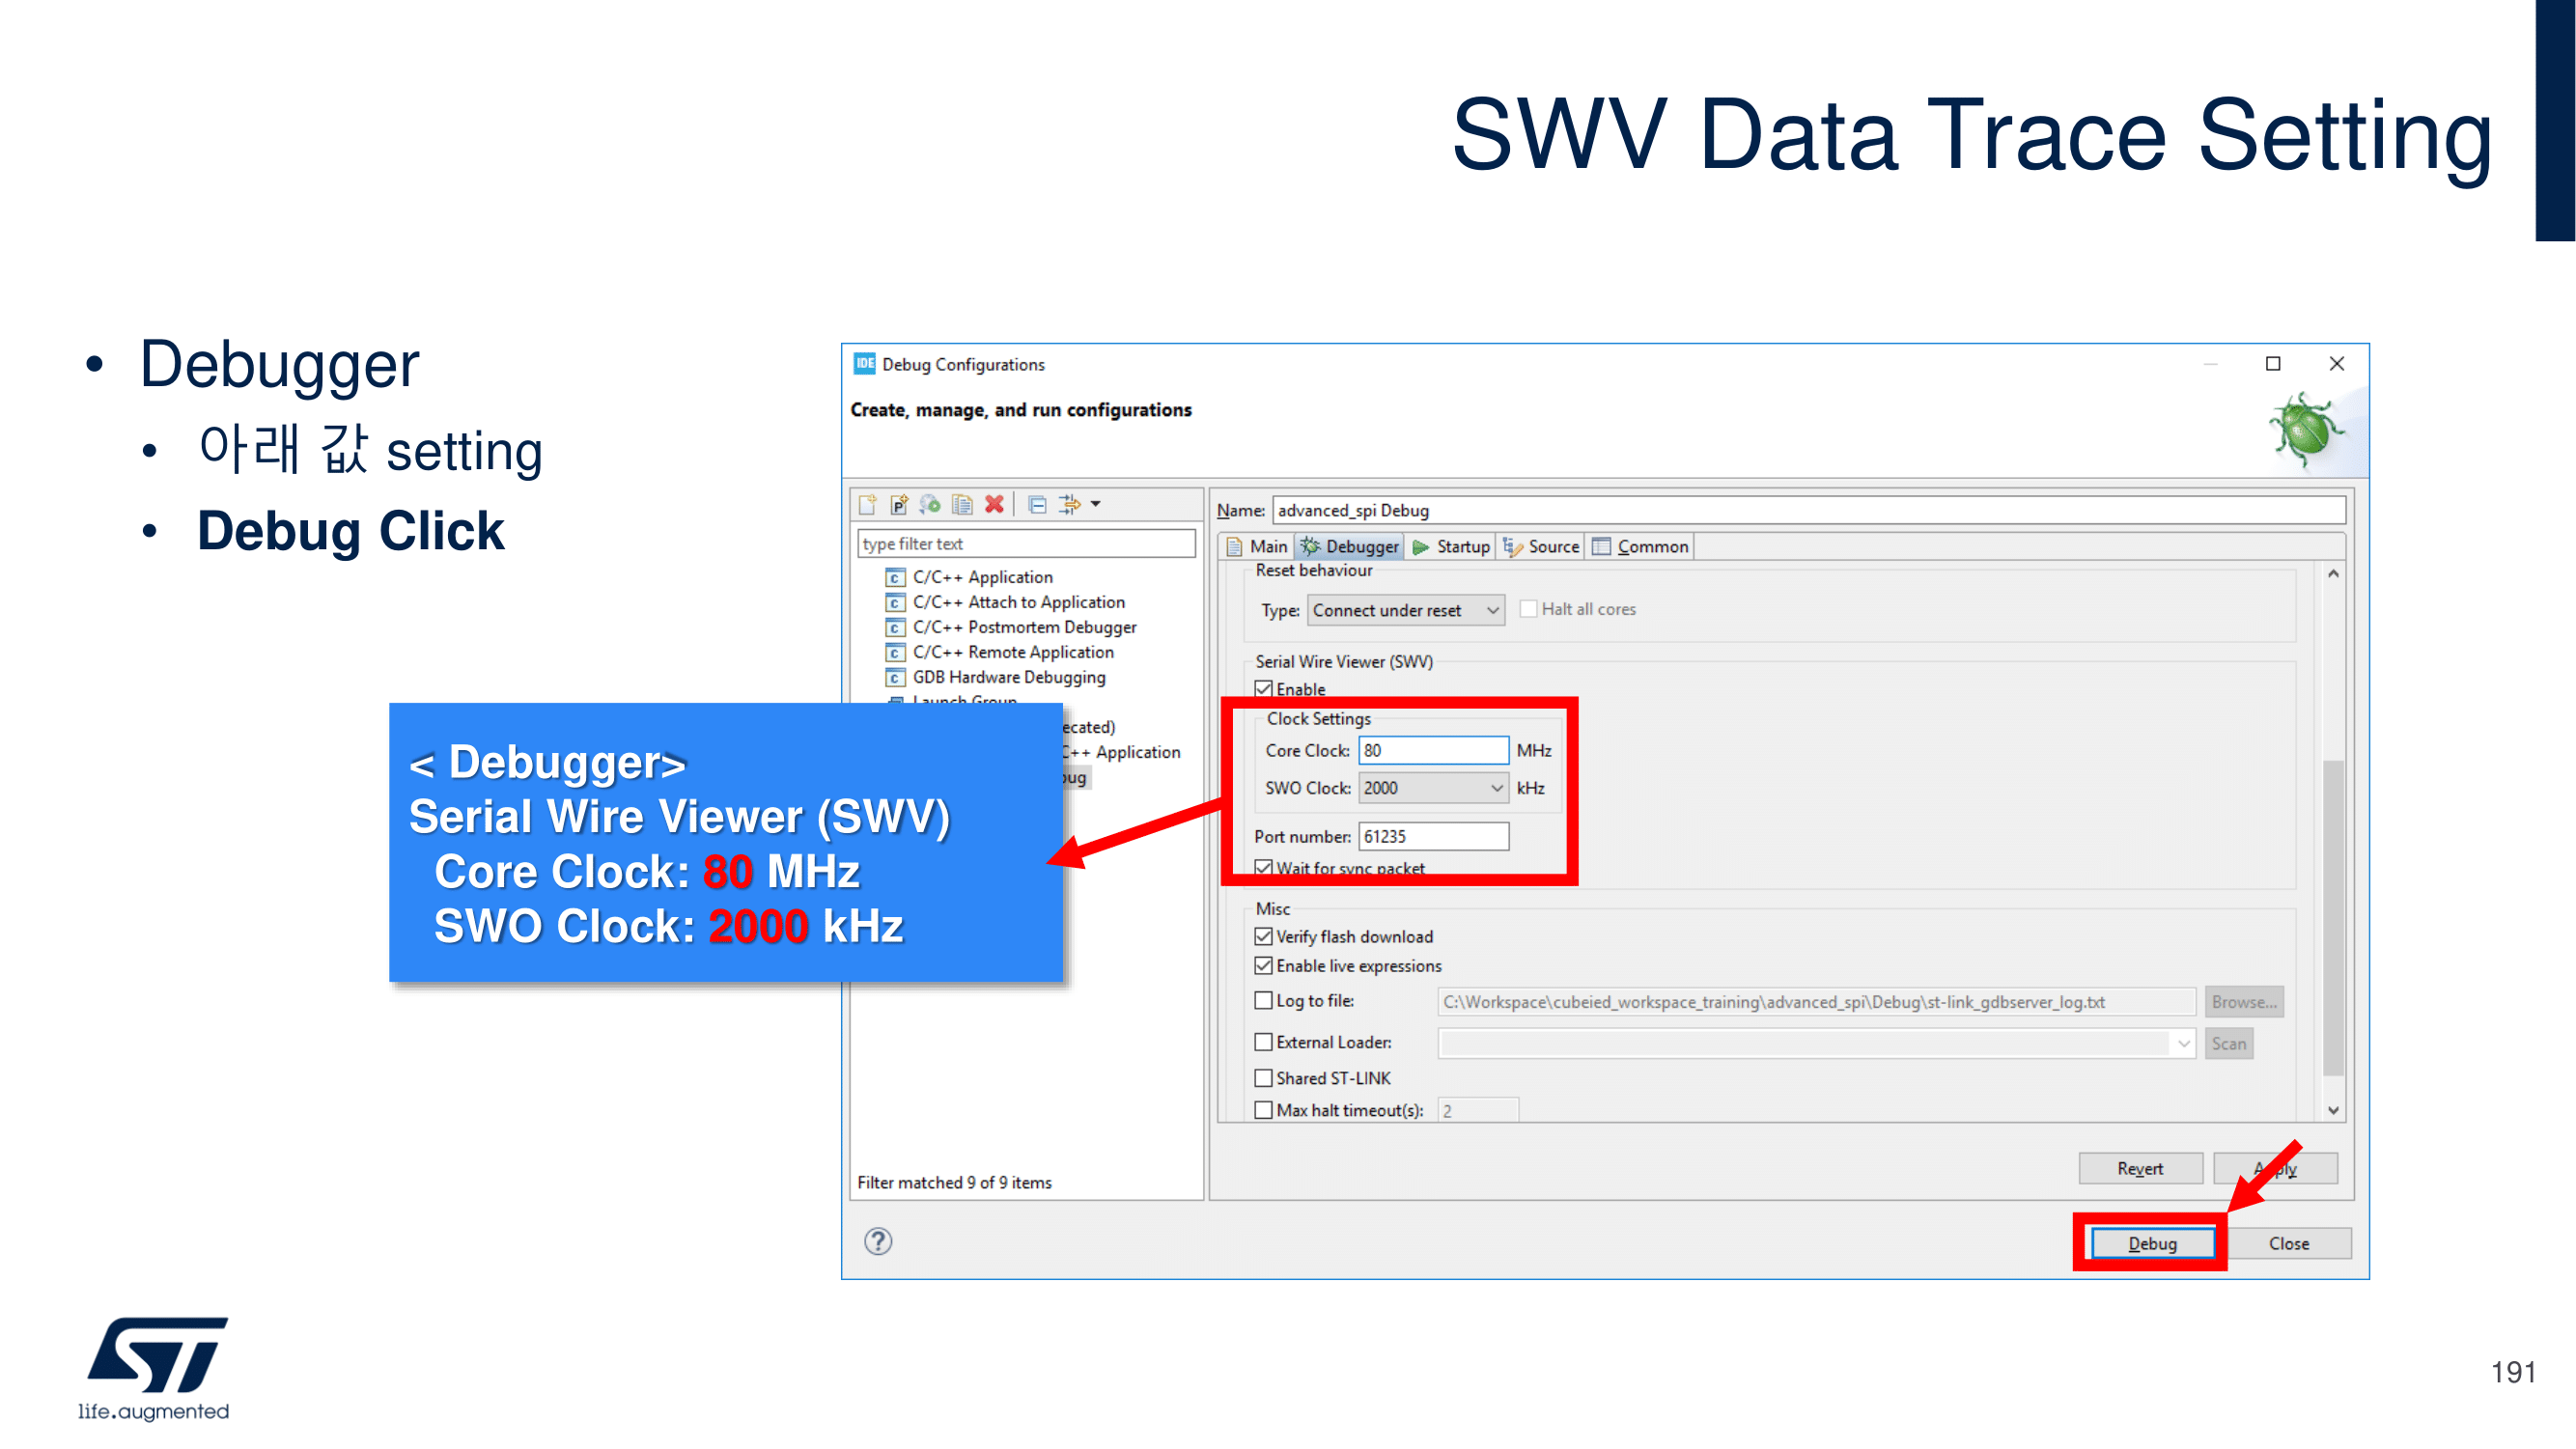2576x1449 pixels.
Task: Tick the Shared ST-LINK checkbox
Action: click(1264, 1077)
